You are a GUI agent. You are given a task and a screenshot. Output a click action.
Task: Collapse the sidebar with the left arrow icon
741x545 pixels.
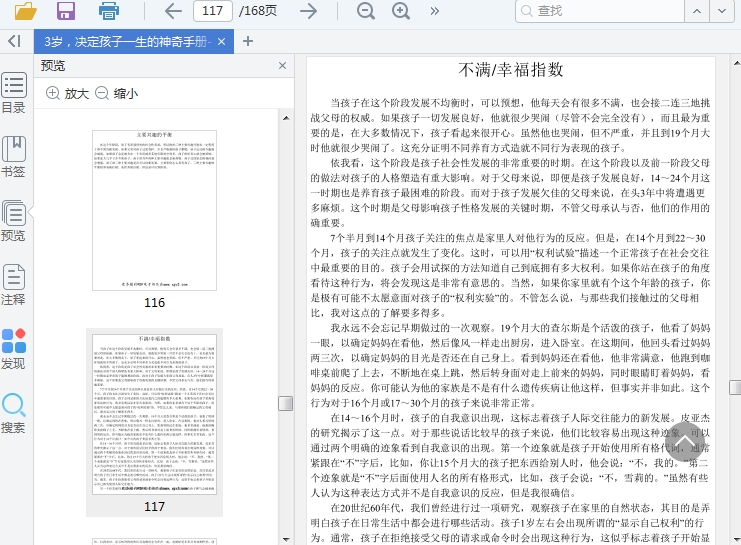point(14,41)
